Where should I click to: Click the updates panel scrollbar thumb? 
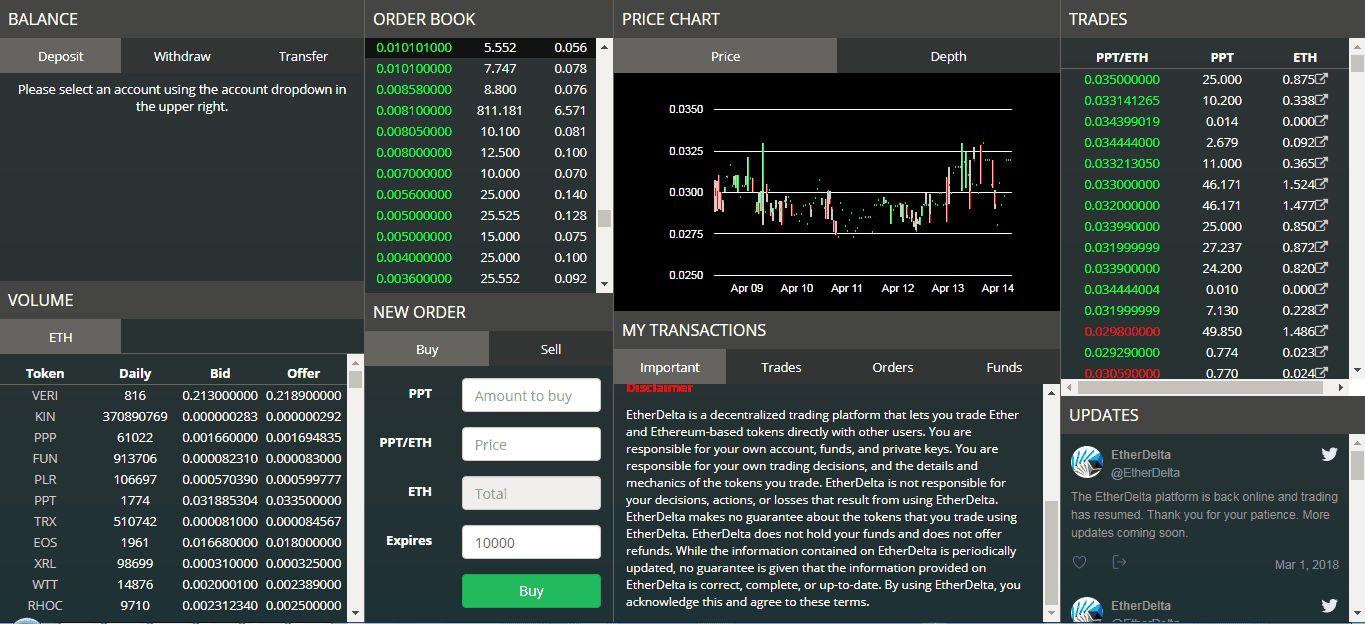(x=1357, y=465)
